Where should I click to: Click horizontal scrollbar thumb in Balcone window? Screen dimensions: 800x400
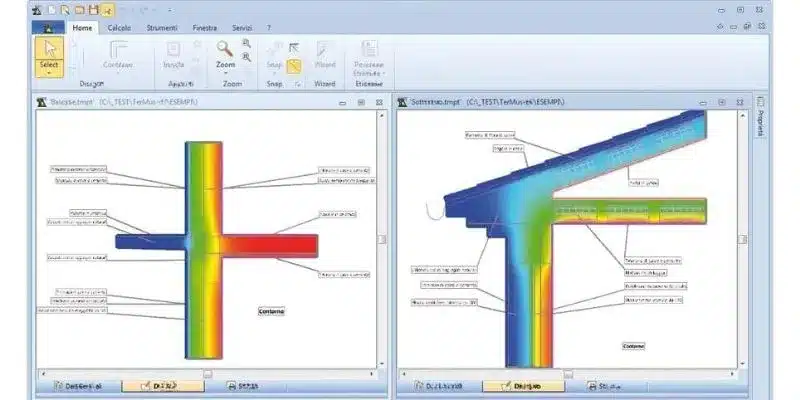coord(208,373)
